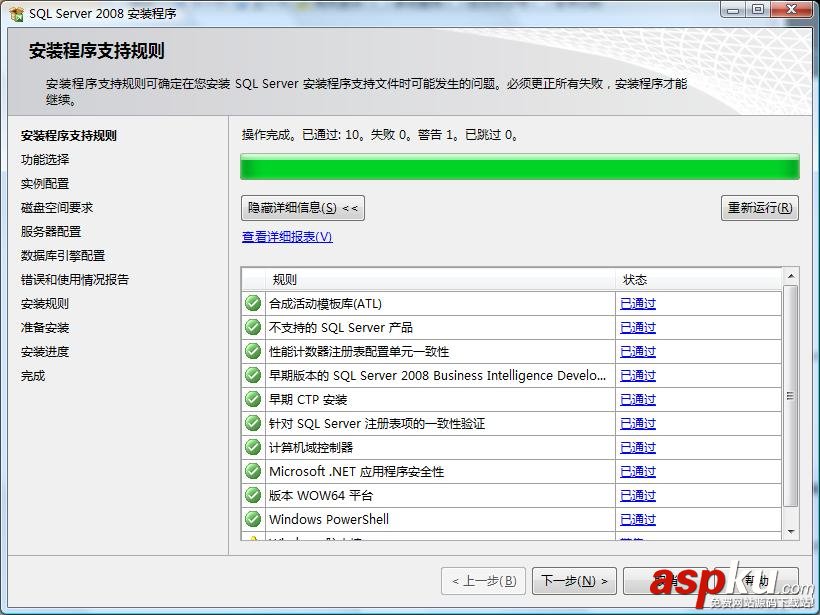Image resolution: width=820 pixels, height=615 pixels.
Task: Click green check icon for 合成活动模板库(ATL)
Action: 253,303
